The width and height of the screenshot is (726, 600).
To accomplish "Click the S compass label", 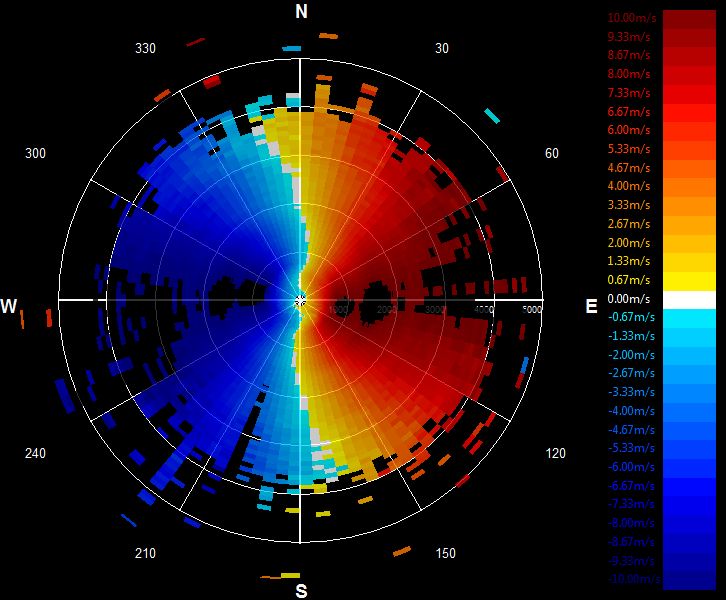I will [301, 591].
